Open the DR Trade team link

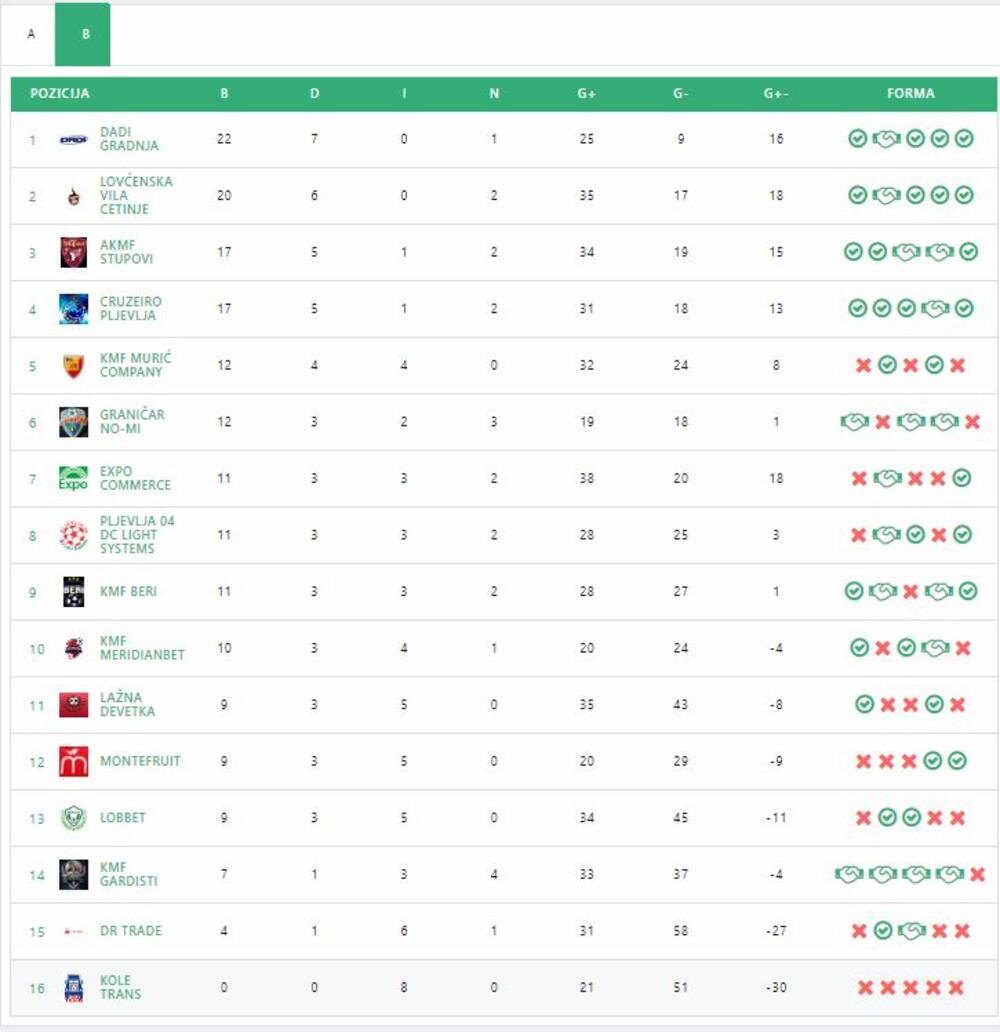tap(130, 931)
